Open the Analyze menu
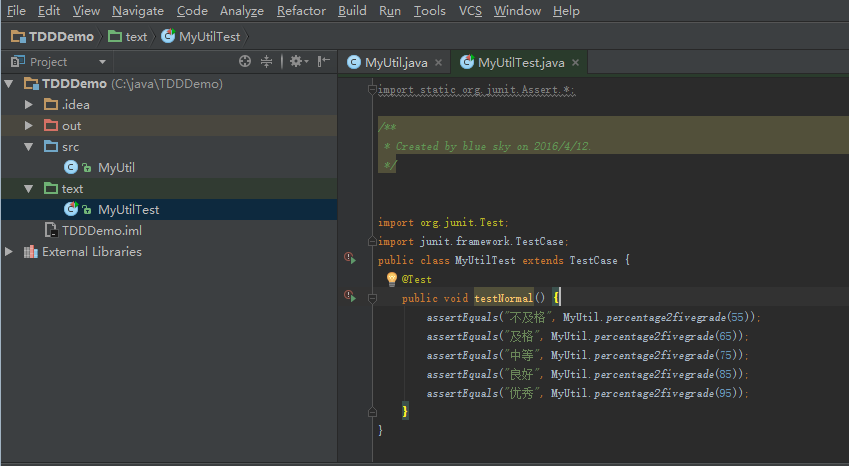 pos(241,11)
